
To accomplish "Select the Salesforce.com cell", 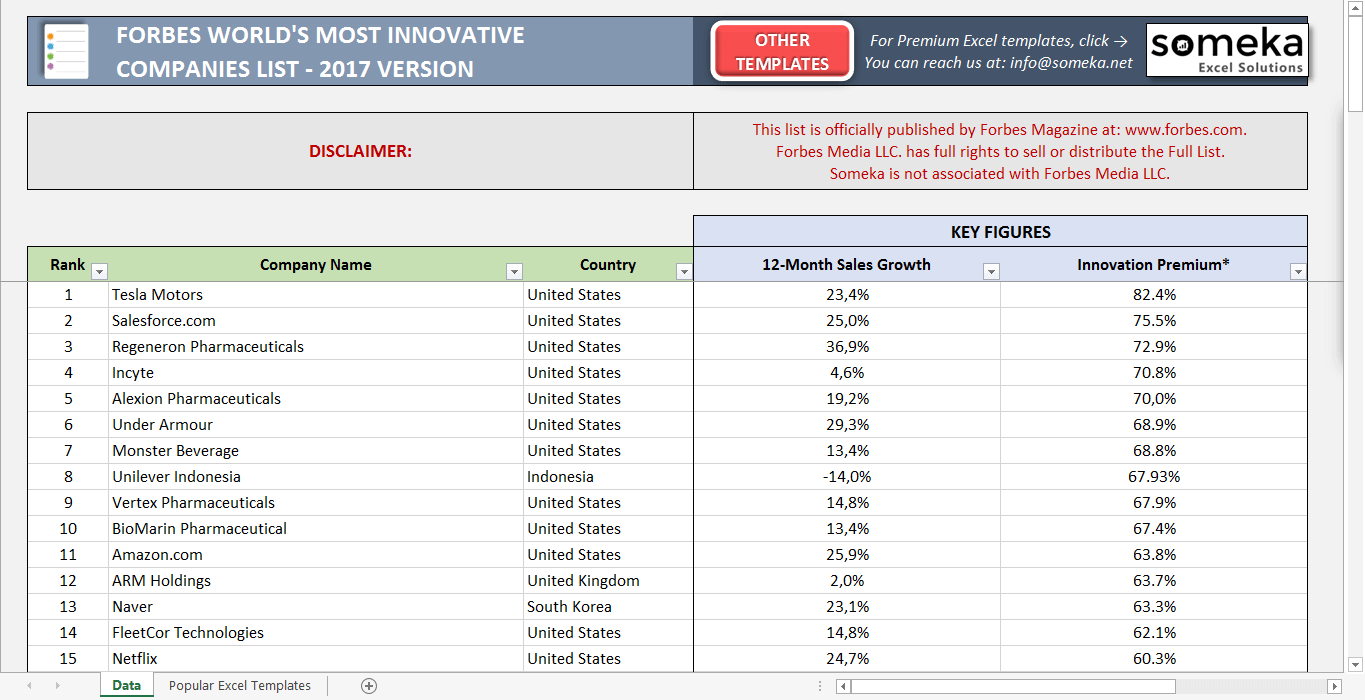I will click(316, 321).
